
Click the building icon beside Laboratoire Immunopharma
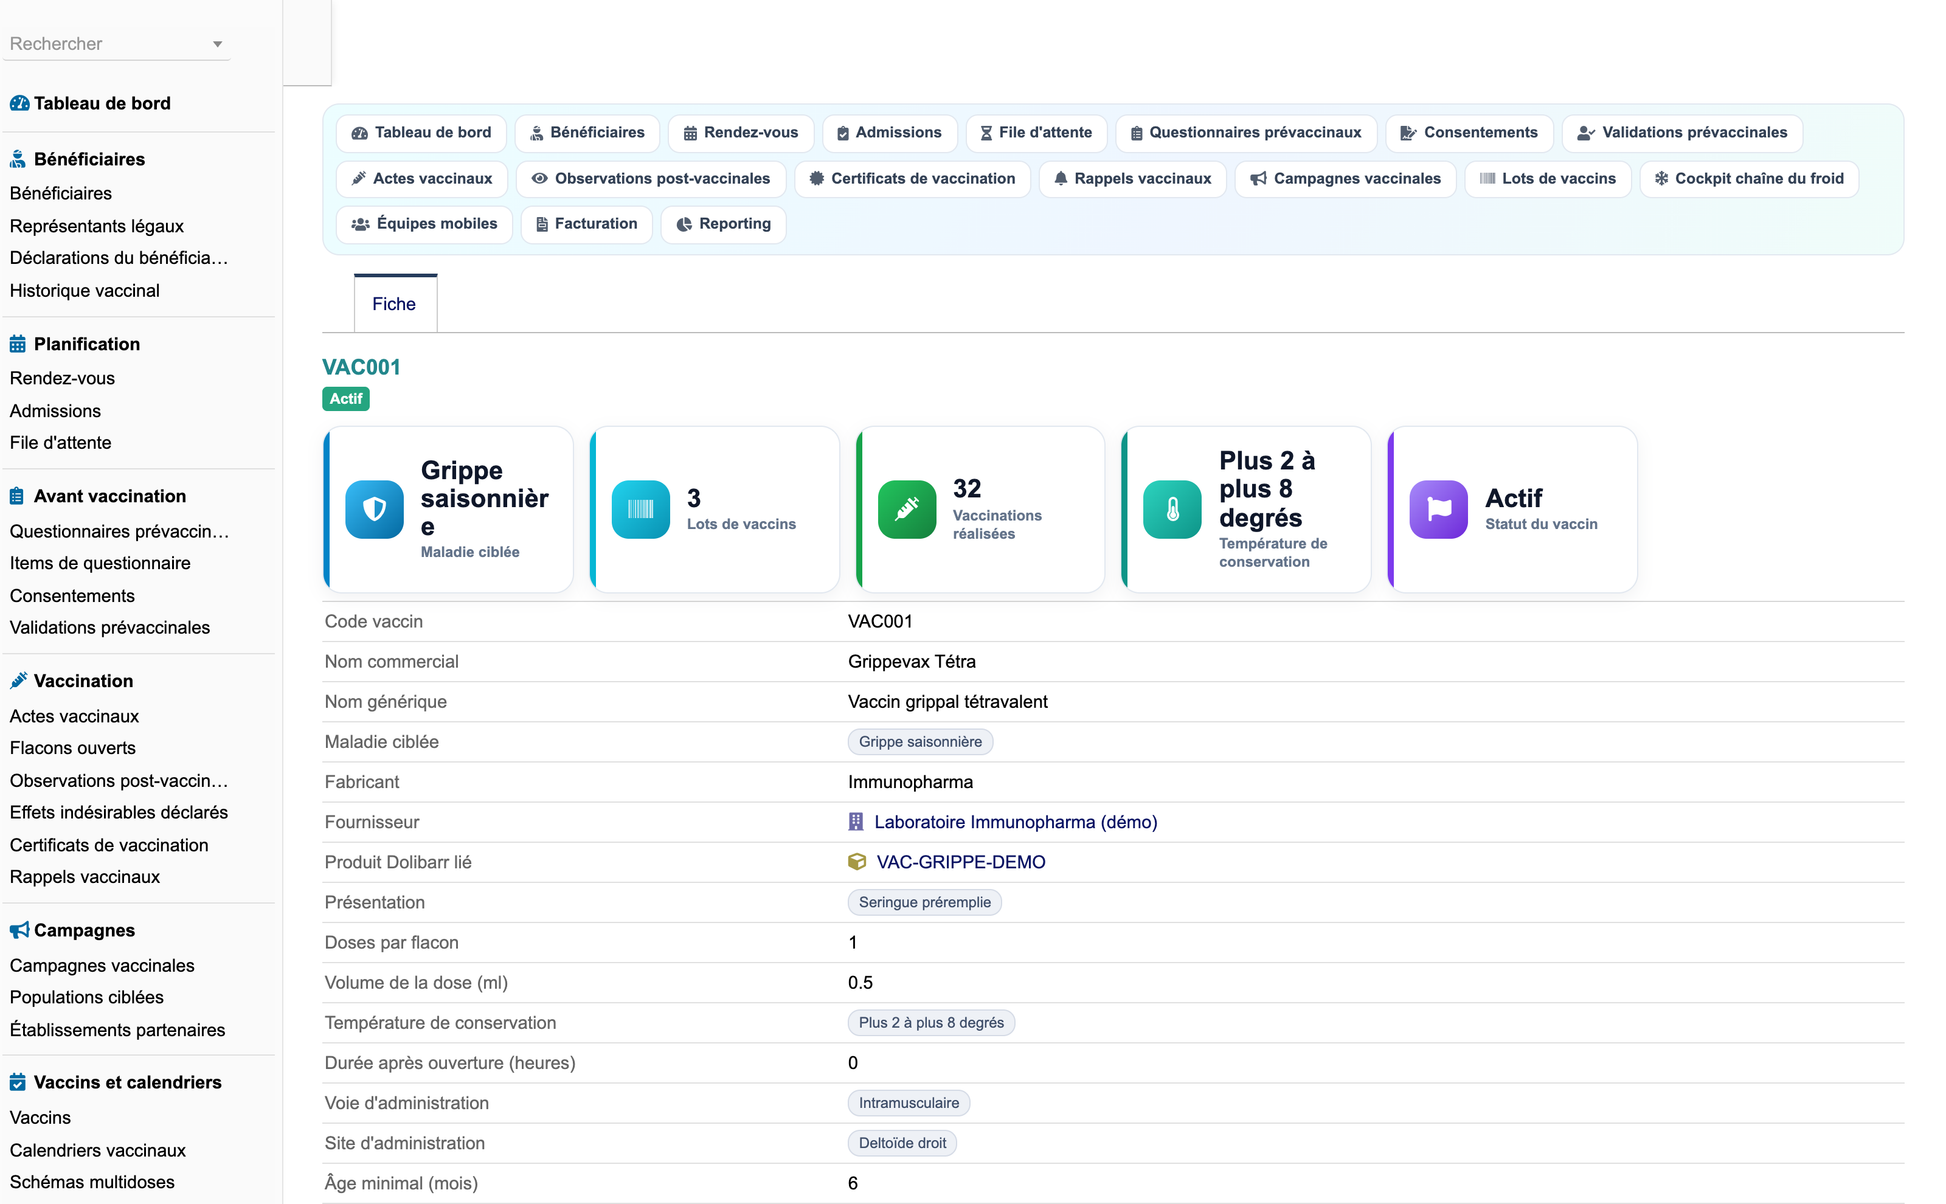pyautogui.click(x=856, y=822)
